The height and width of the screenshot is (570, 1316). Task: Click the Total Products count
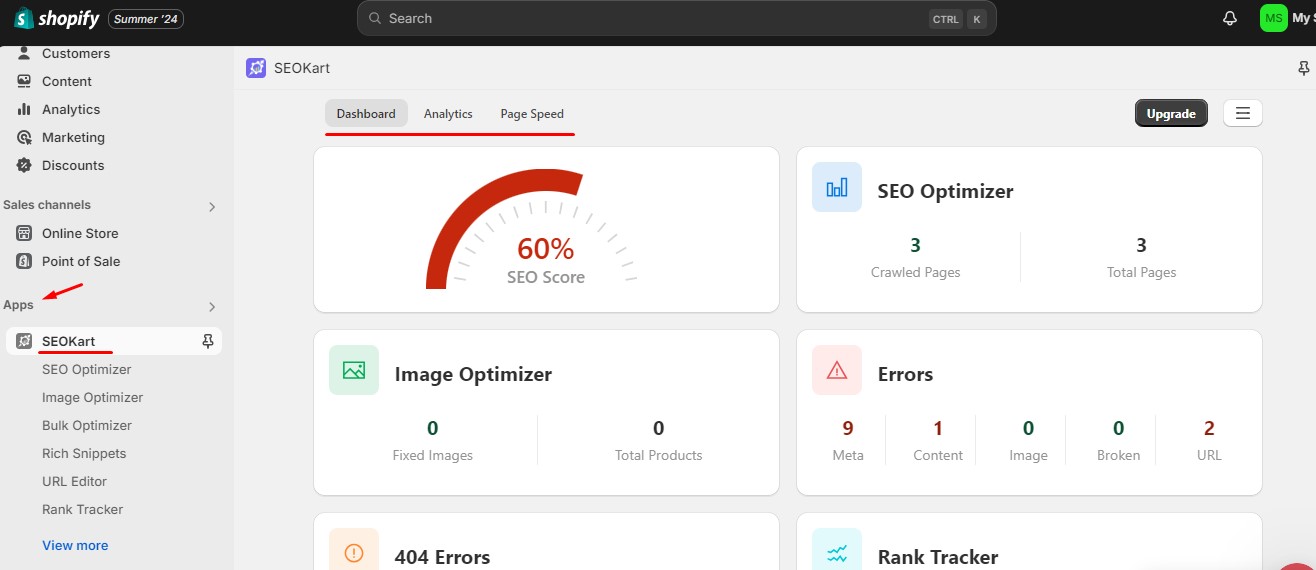(658, 428)
